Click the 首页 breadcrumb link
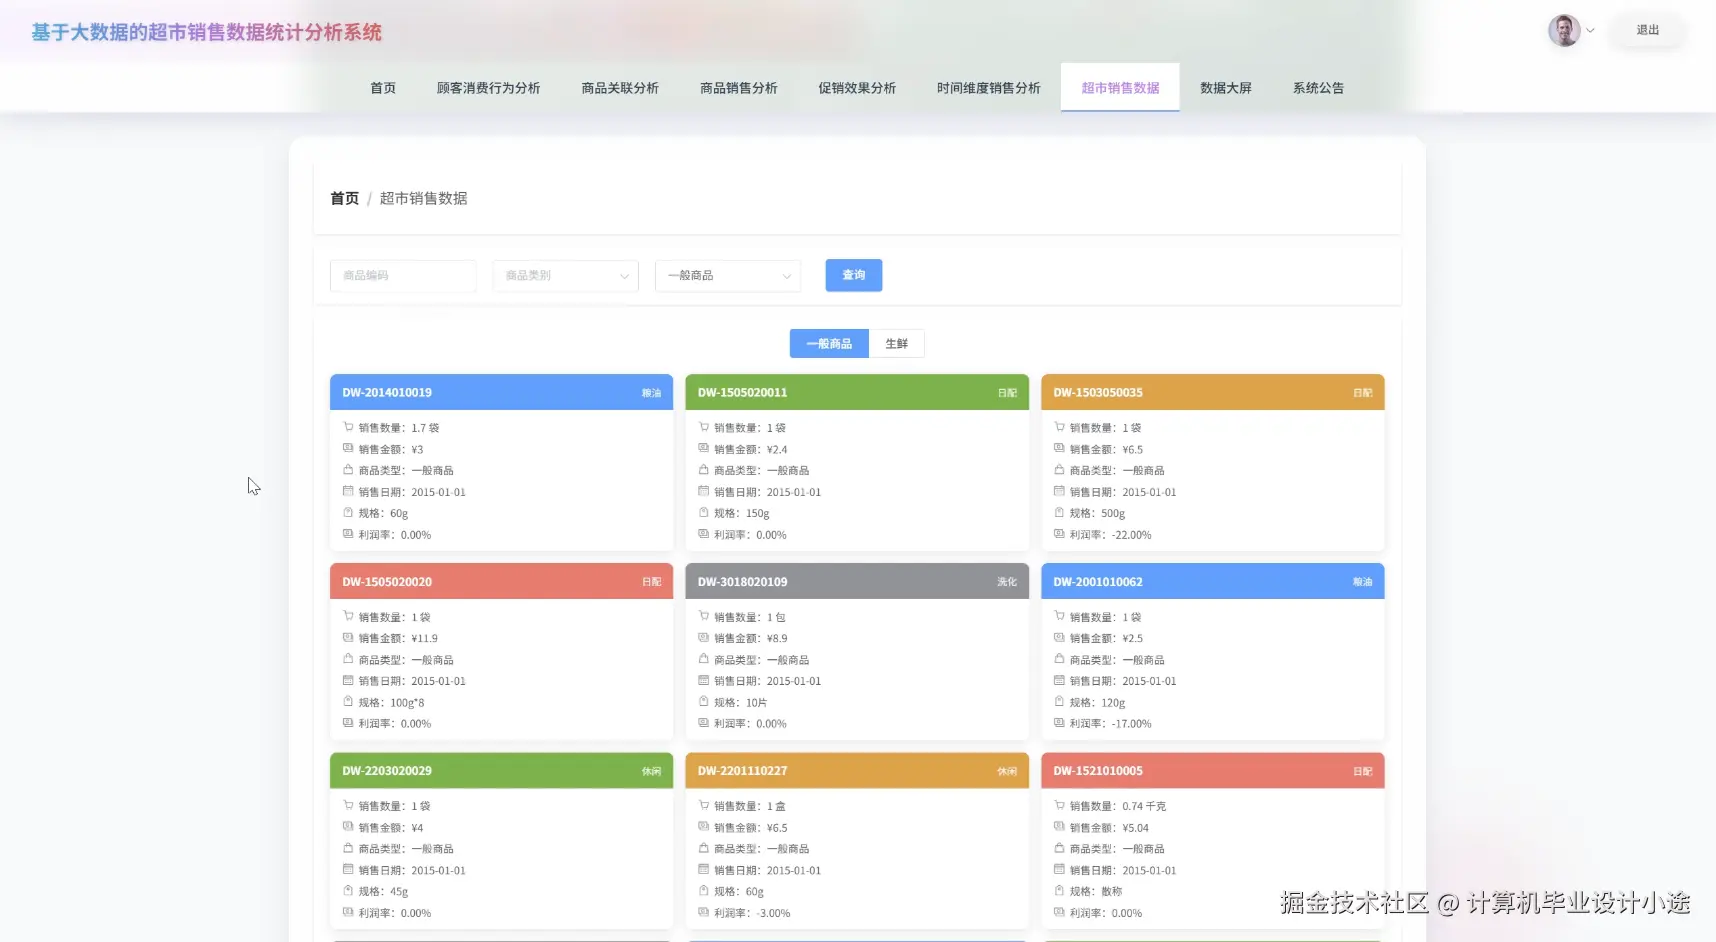Viewport: 1716px width, 942px height. [x=345, y=198]
